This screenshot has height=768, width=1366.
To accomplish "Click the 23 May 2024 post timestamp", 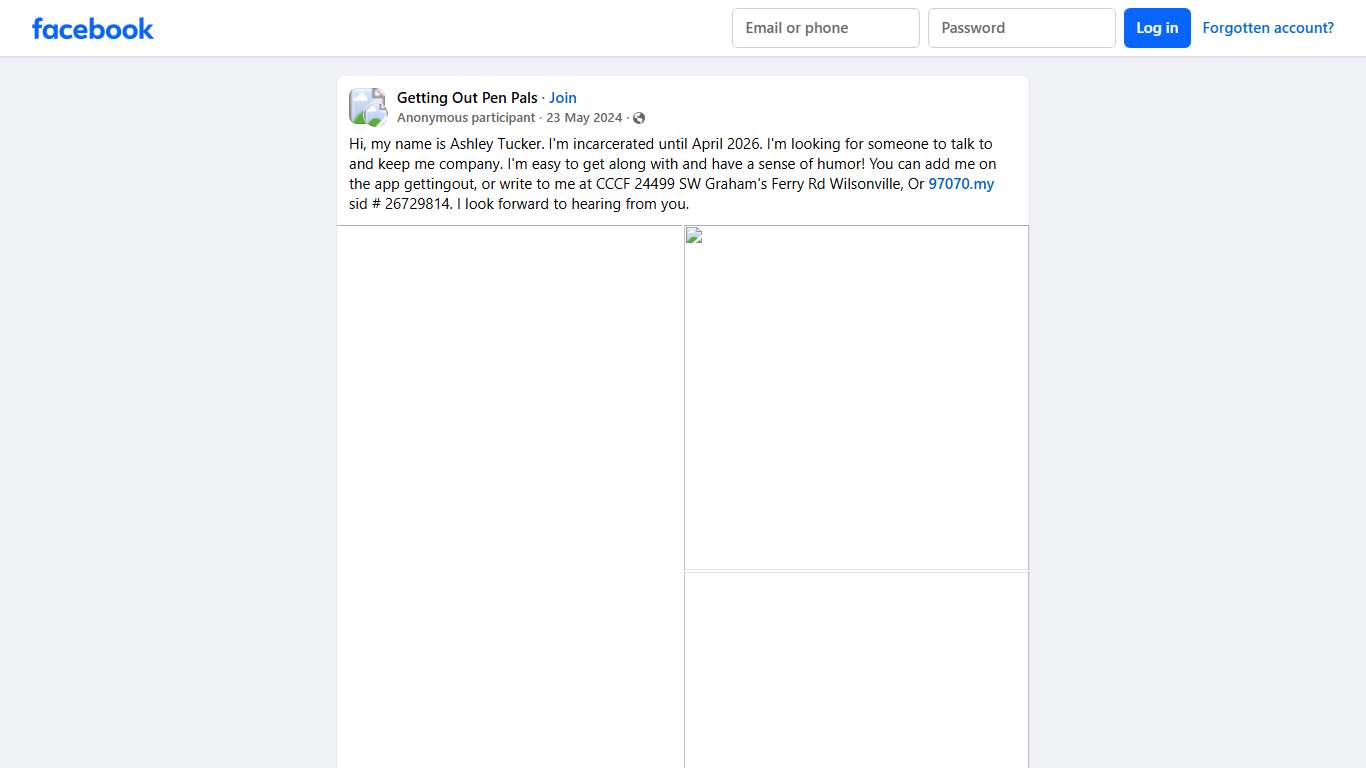I will coord(584,117).
